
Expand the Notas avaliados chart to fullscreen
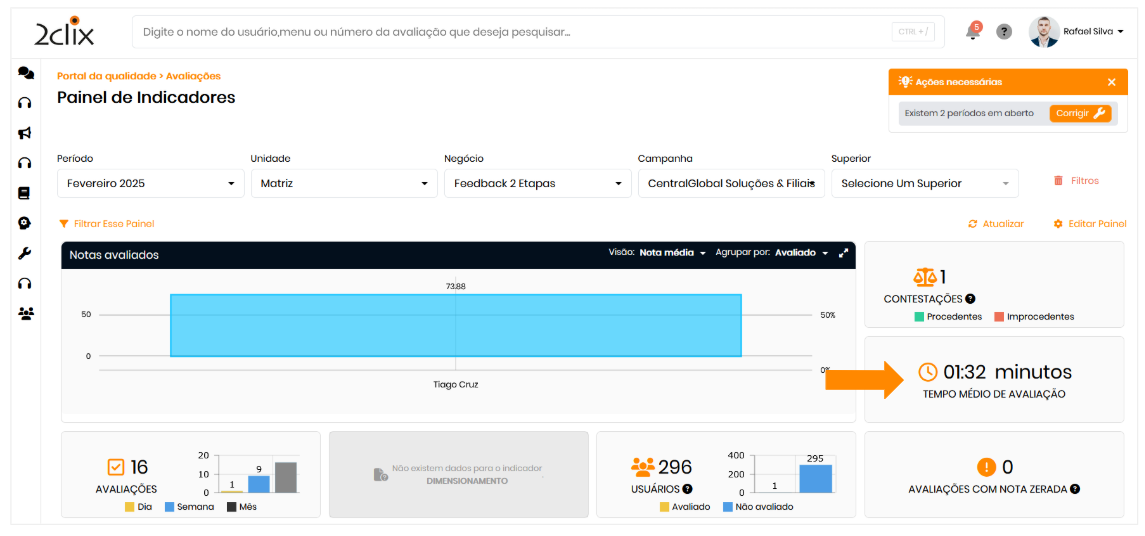point(843,253)
